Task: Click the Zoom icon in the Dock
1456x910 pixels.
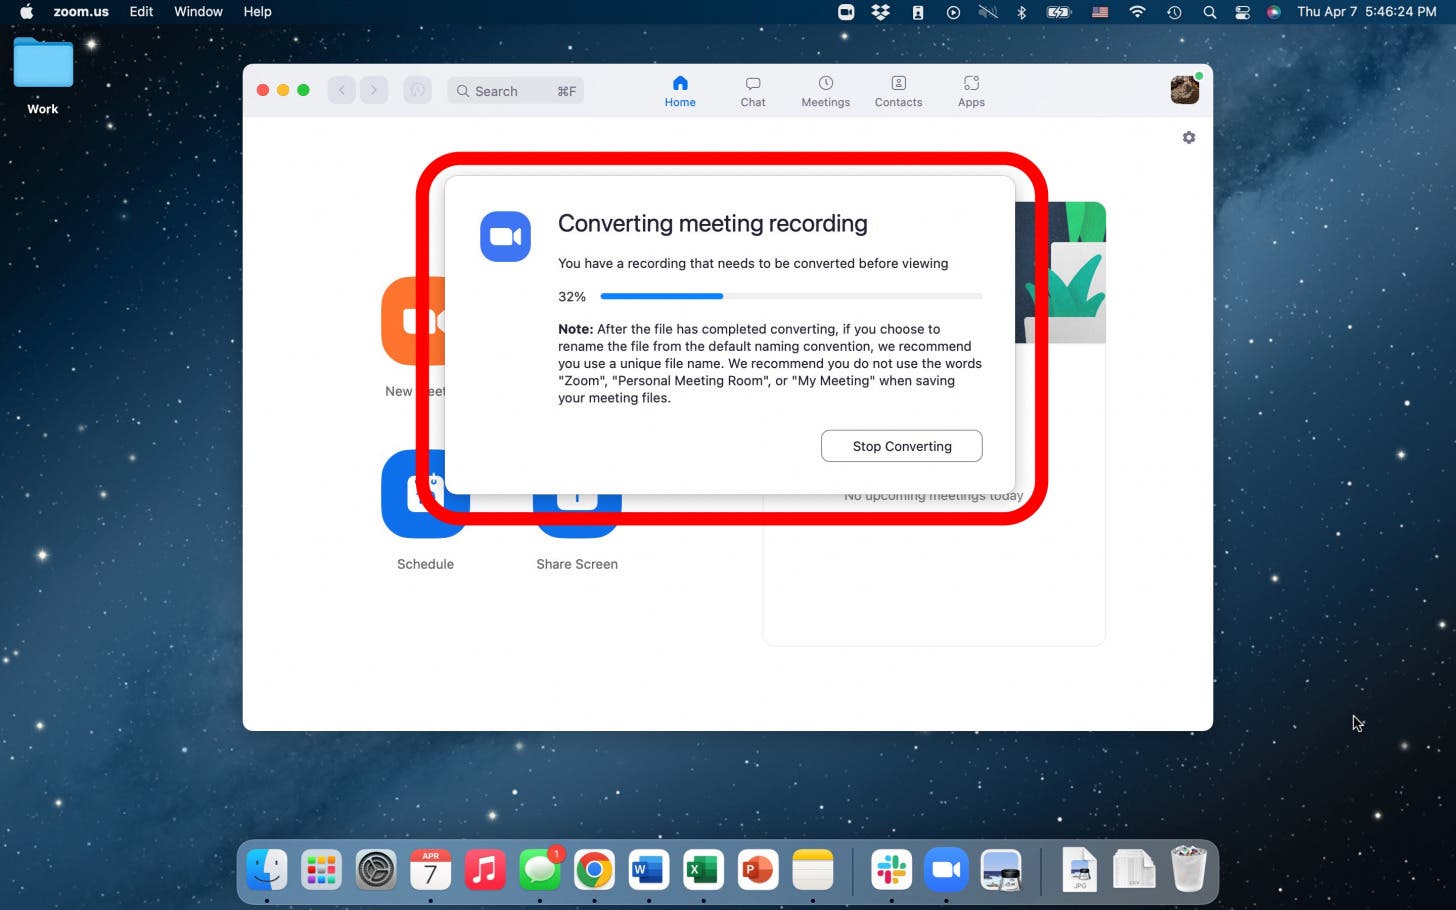Action: [946, 870]
